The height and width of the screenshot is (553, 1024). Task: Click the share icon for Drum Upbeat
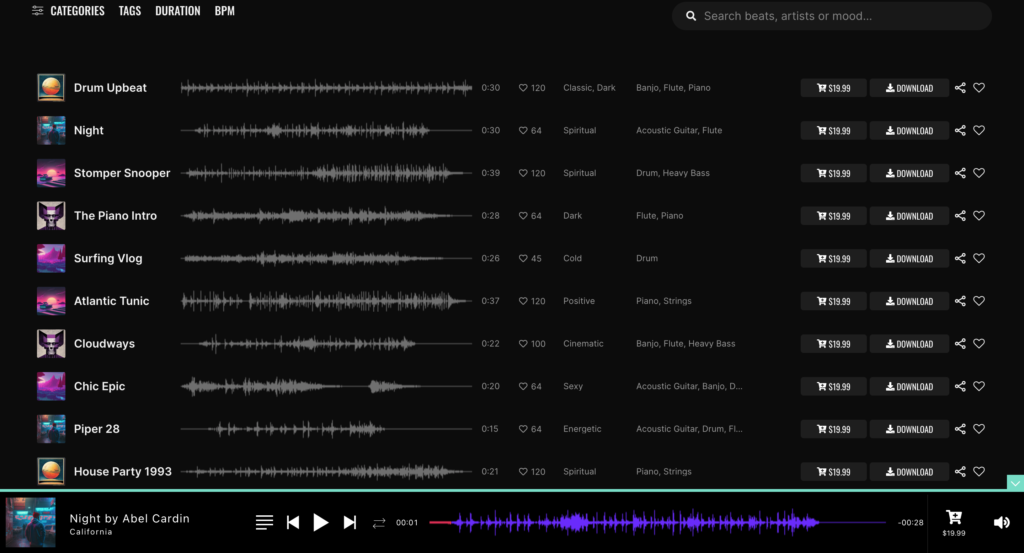tap(960, 88)
